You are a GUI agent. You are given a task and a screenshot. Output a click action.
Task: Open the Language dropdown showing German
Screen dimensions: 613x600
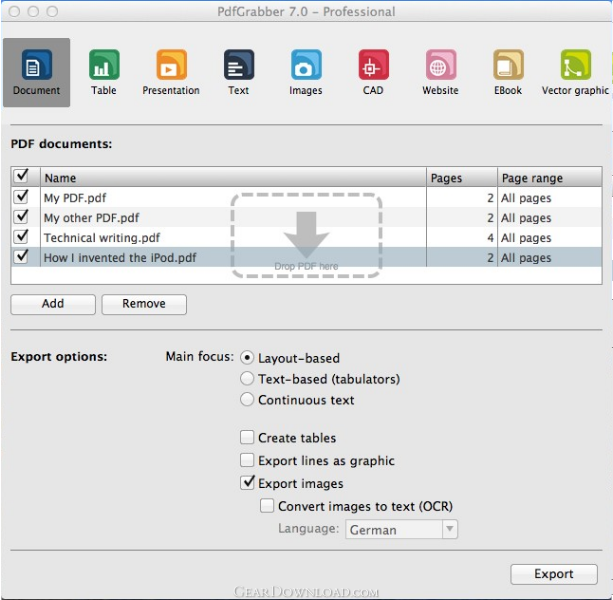(x=401, y=529)
